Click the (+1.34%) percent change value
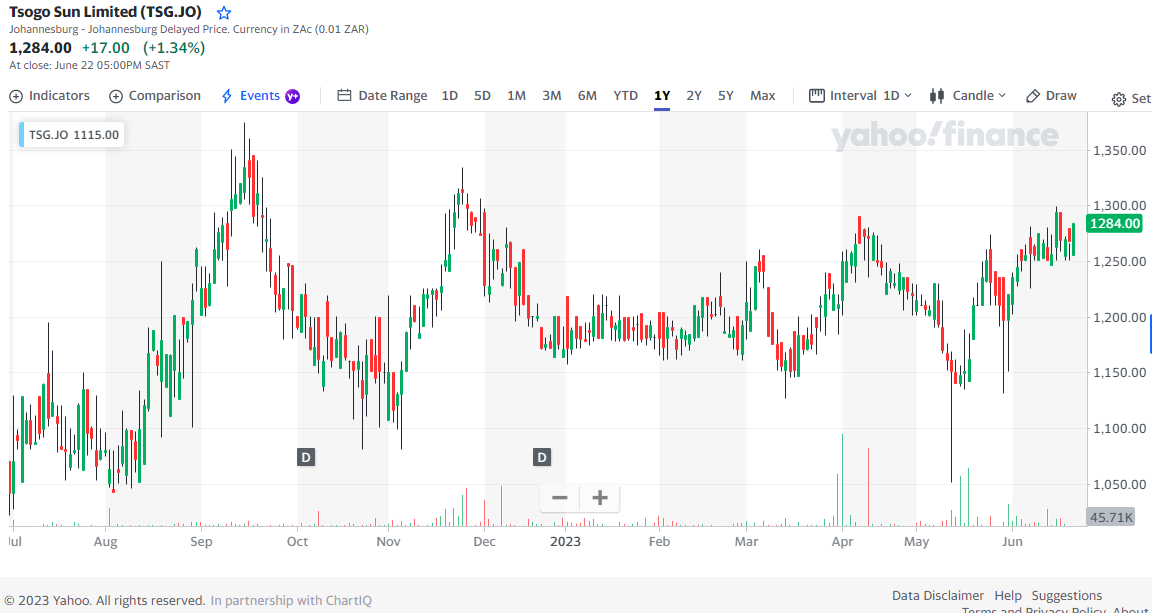This screenshot has width=1152, height=613. point(173,48)
